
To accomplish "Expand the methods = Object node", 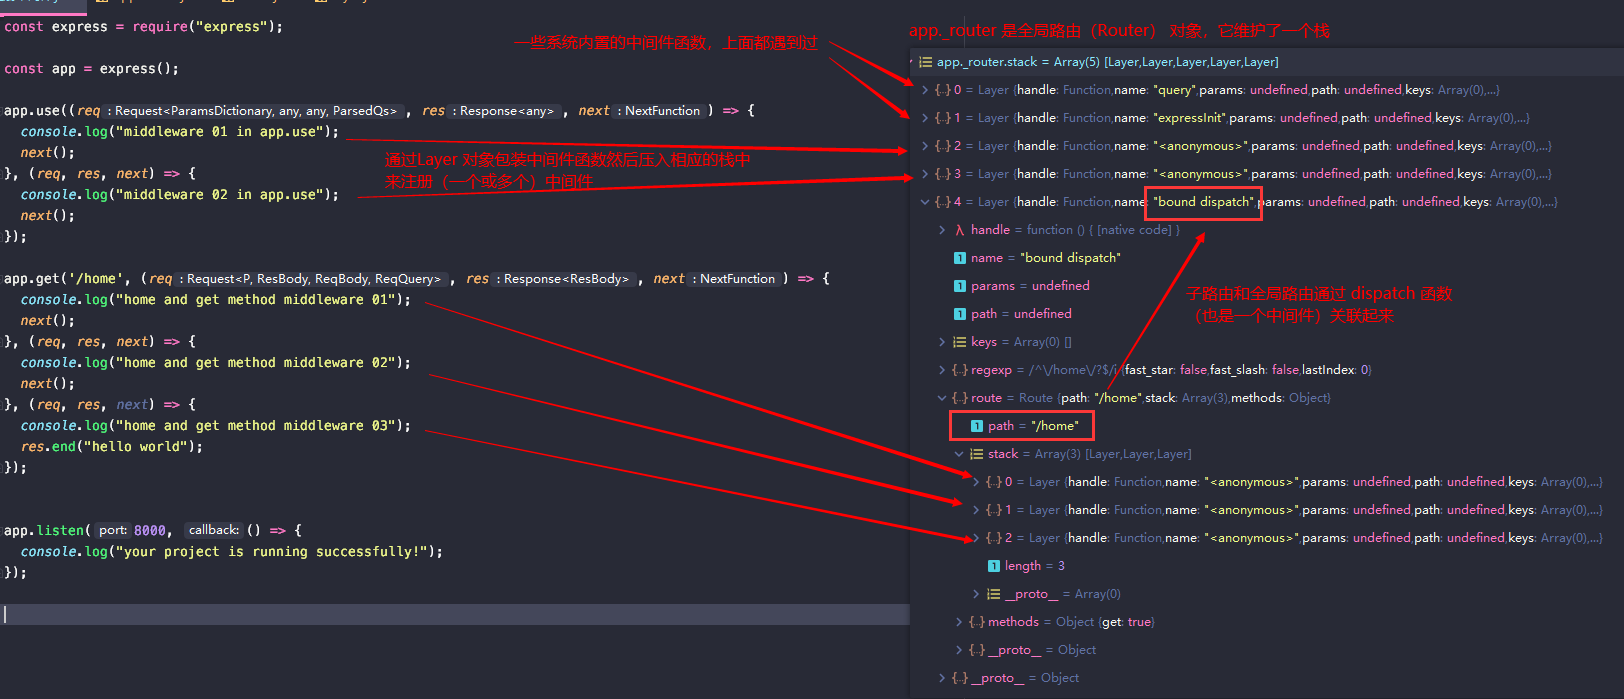I will click(x=959, y=622).
